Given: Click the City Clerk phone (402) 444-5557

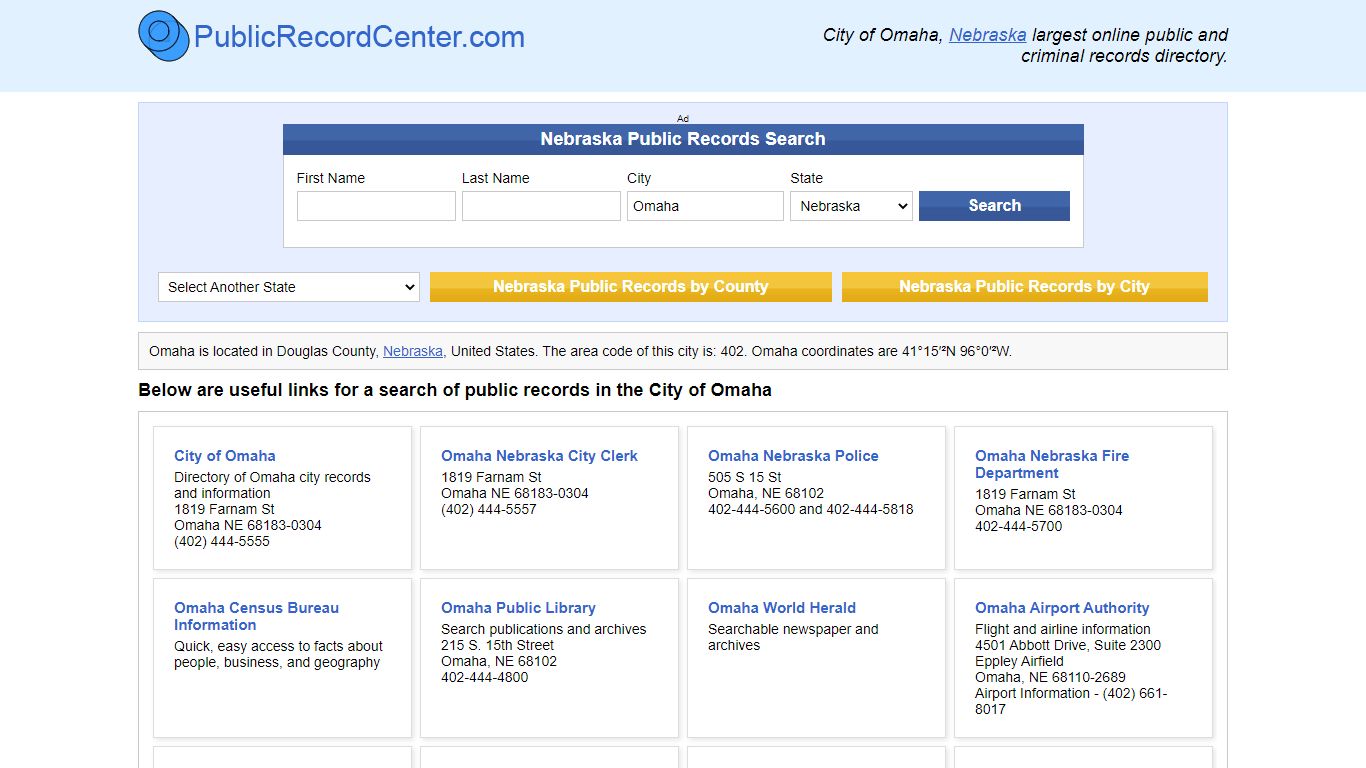Looking at the screenshot, I should pyautogui.click(x=489, y=509).
